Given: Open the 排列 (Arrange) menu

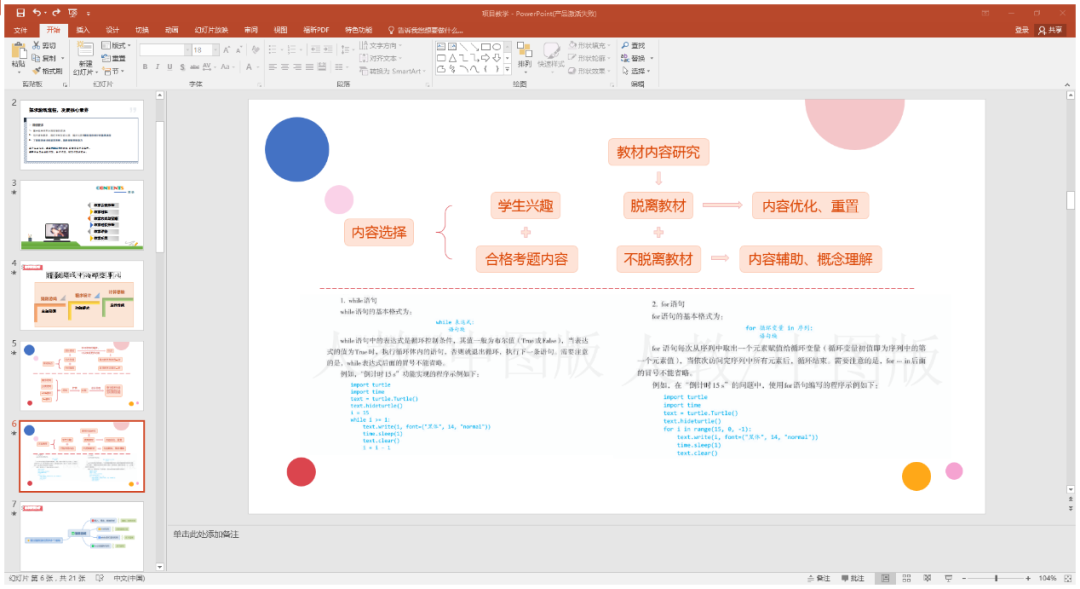Looking at the screenshot, I should coord(525,55).
